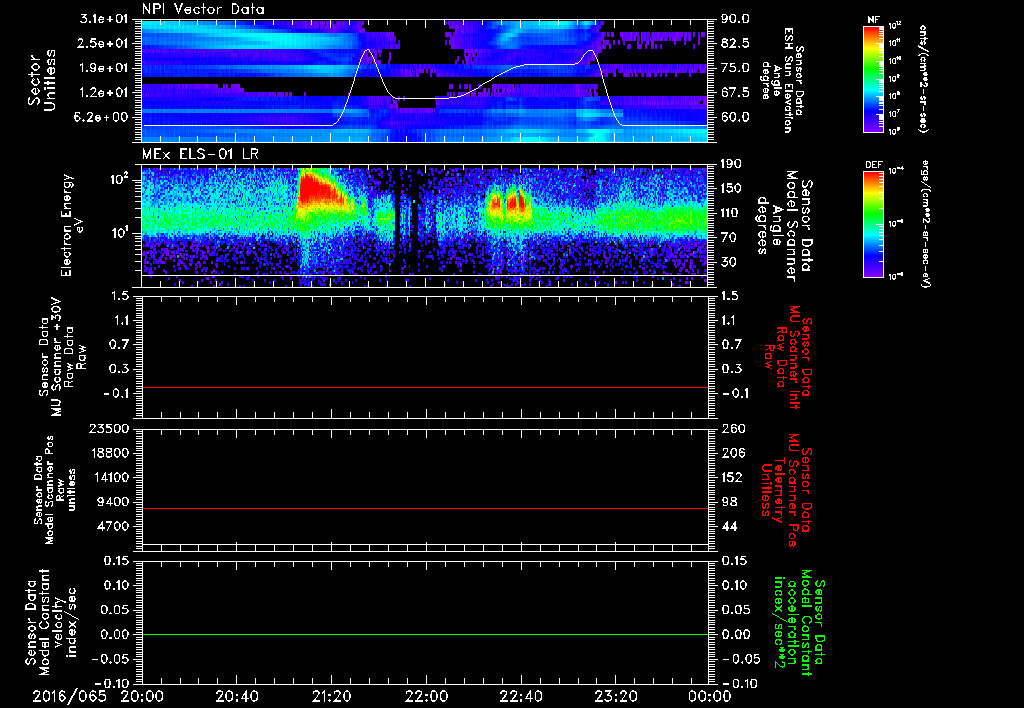This screenshot has width=1024, height=708.
Task: Click the NF flux color bar
Action: (x=874, y=78)
